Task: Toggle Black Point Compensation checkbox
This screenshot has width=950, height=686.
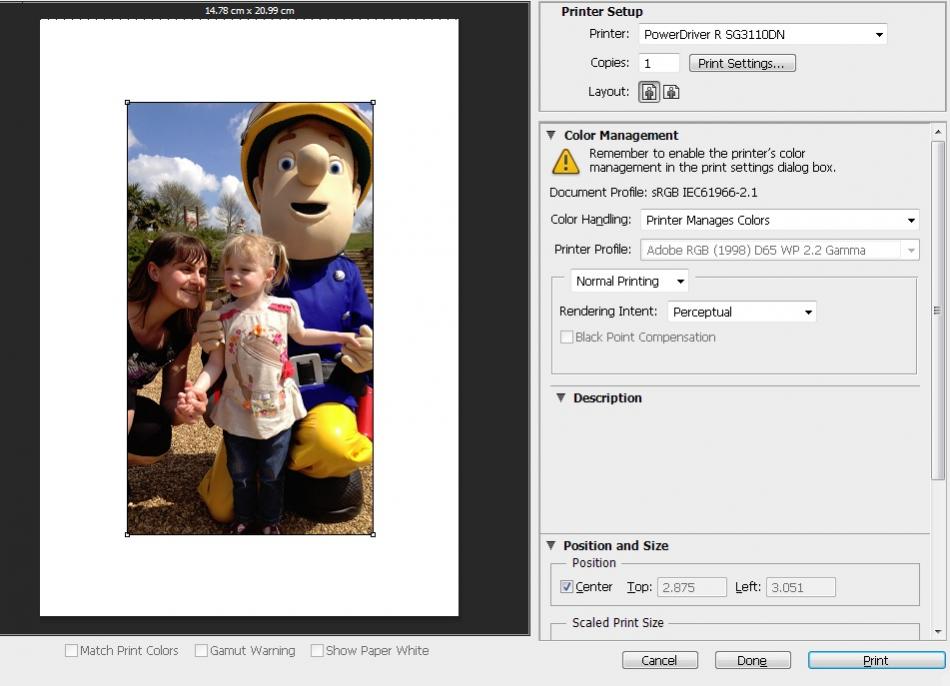Action: click(x=566, y=337)
